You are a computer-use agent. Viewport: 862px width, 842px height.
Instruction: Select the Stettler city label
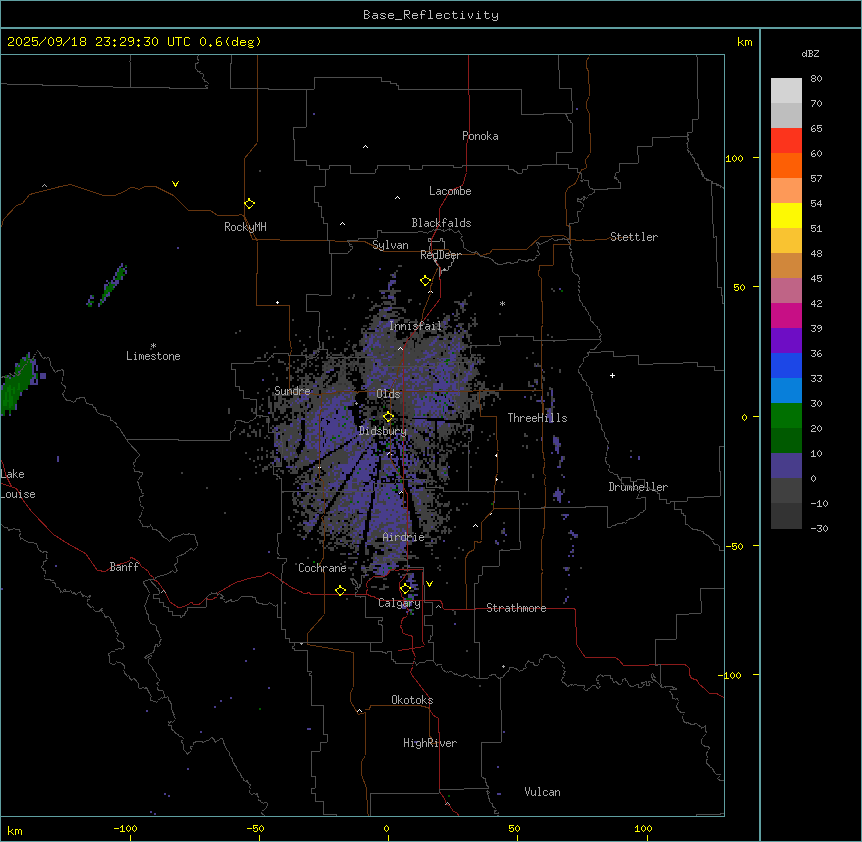tap(634, 237)
